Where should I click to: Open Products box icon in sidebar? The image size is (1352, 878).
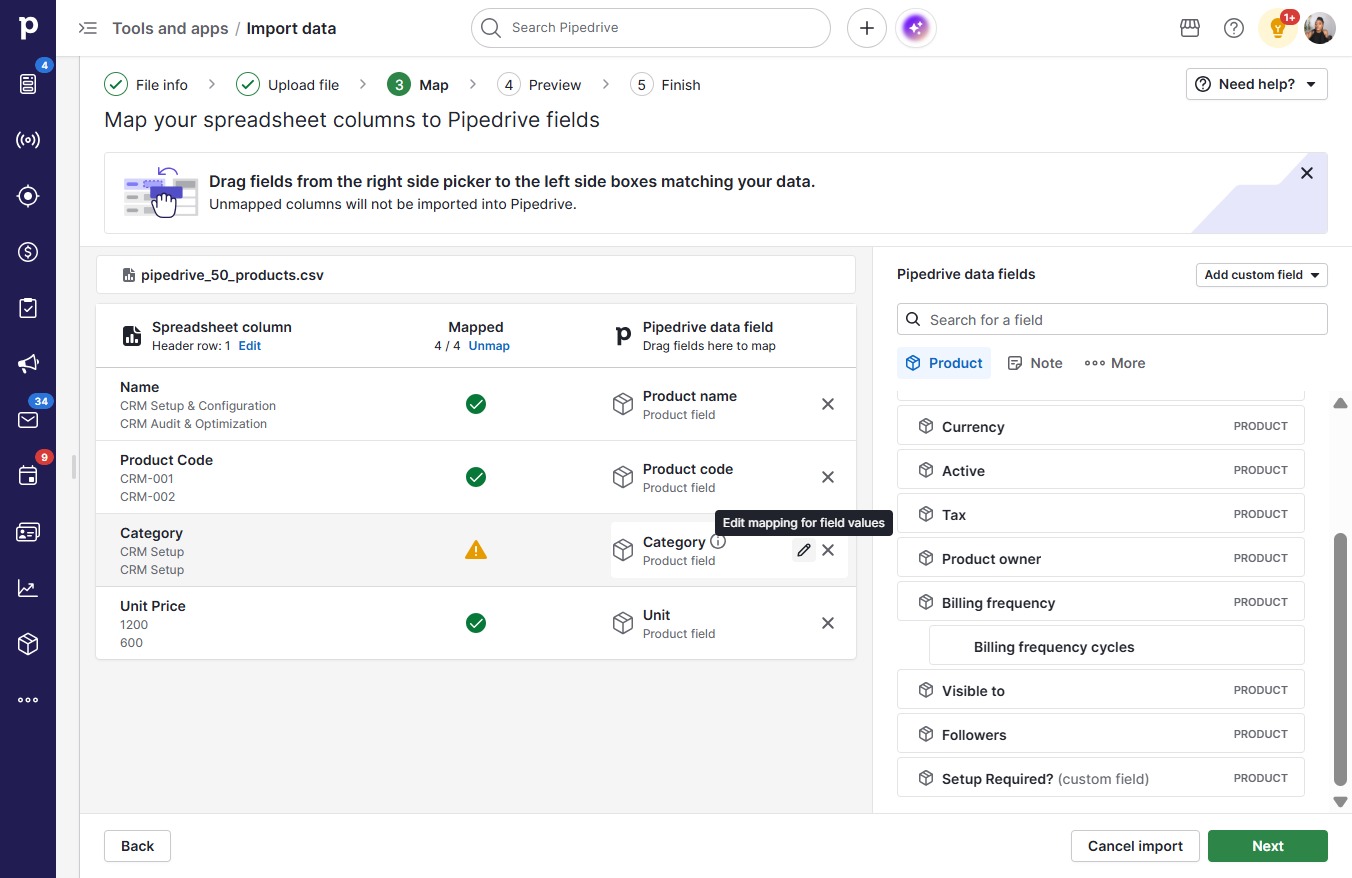pyautogui.click(x=28, y=644)
